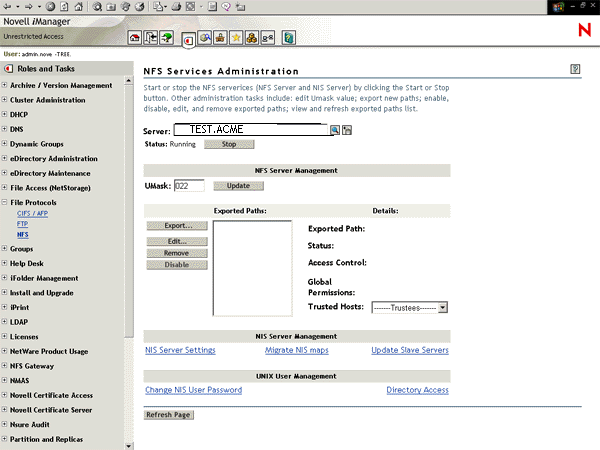Click the Remove button

point(177,253)
